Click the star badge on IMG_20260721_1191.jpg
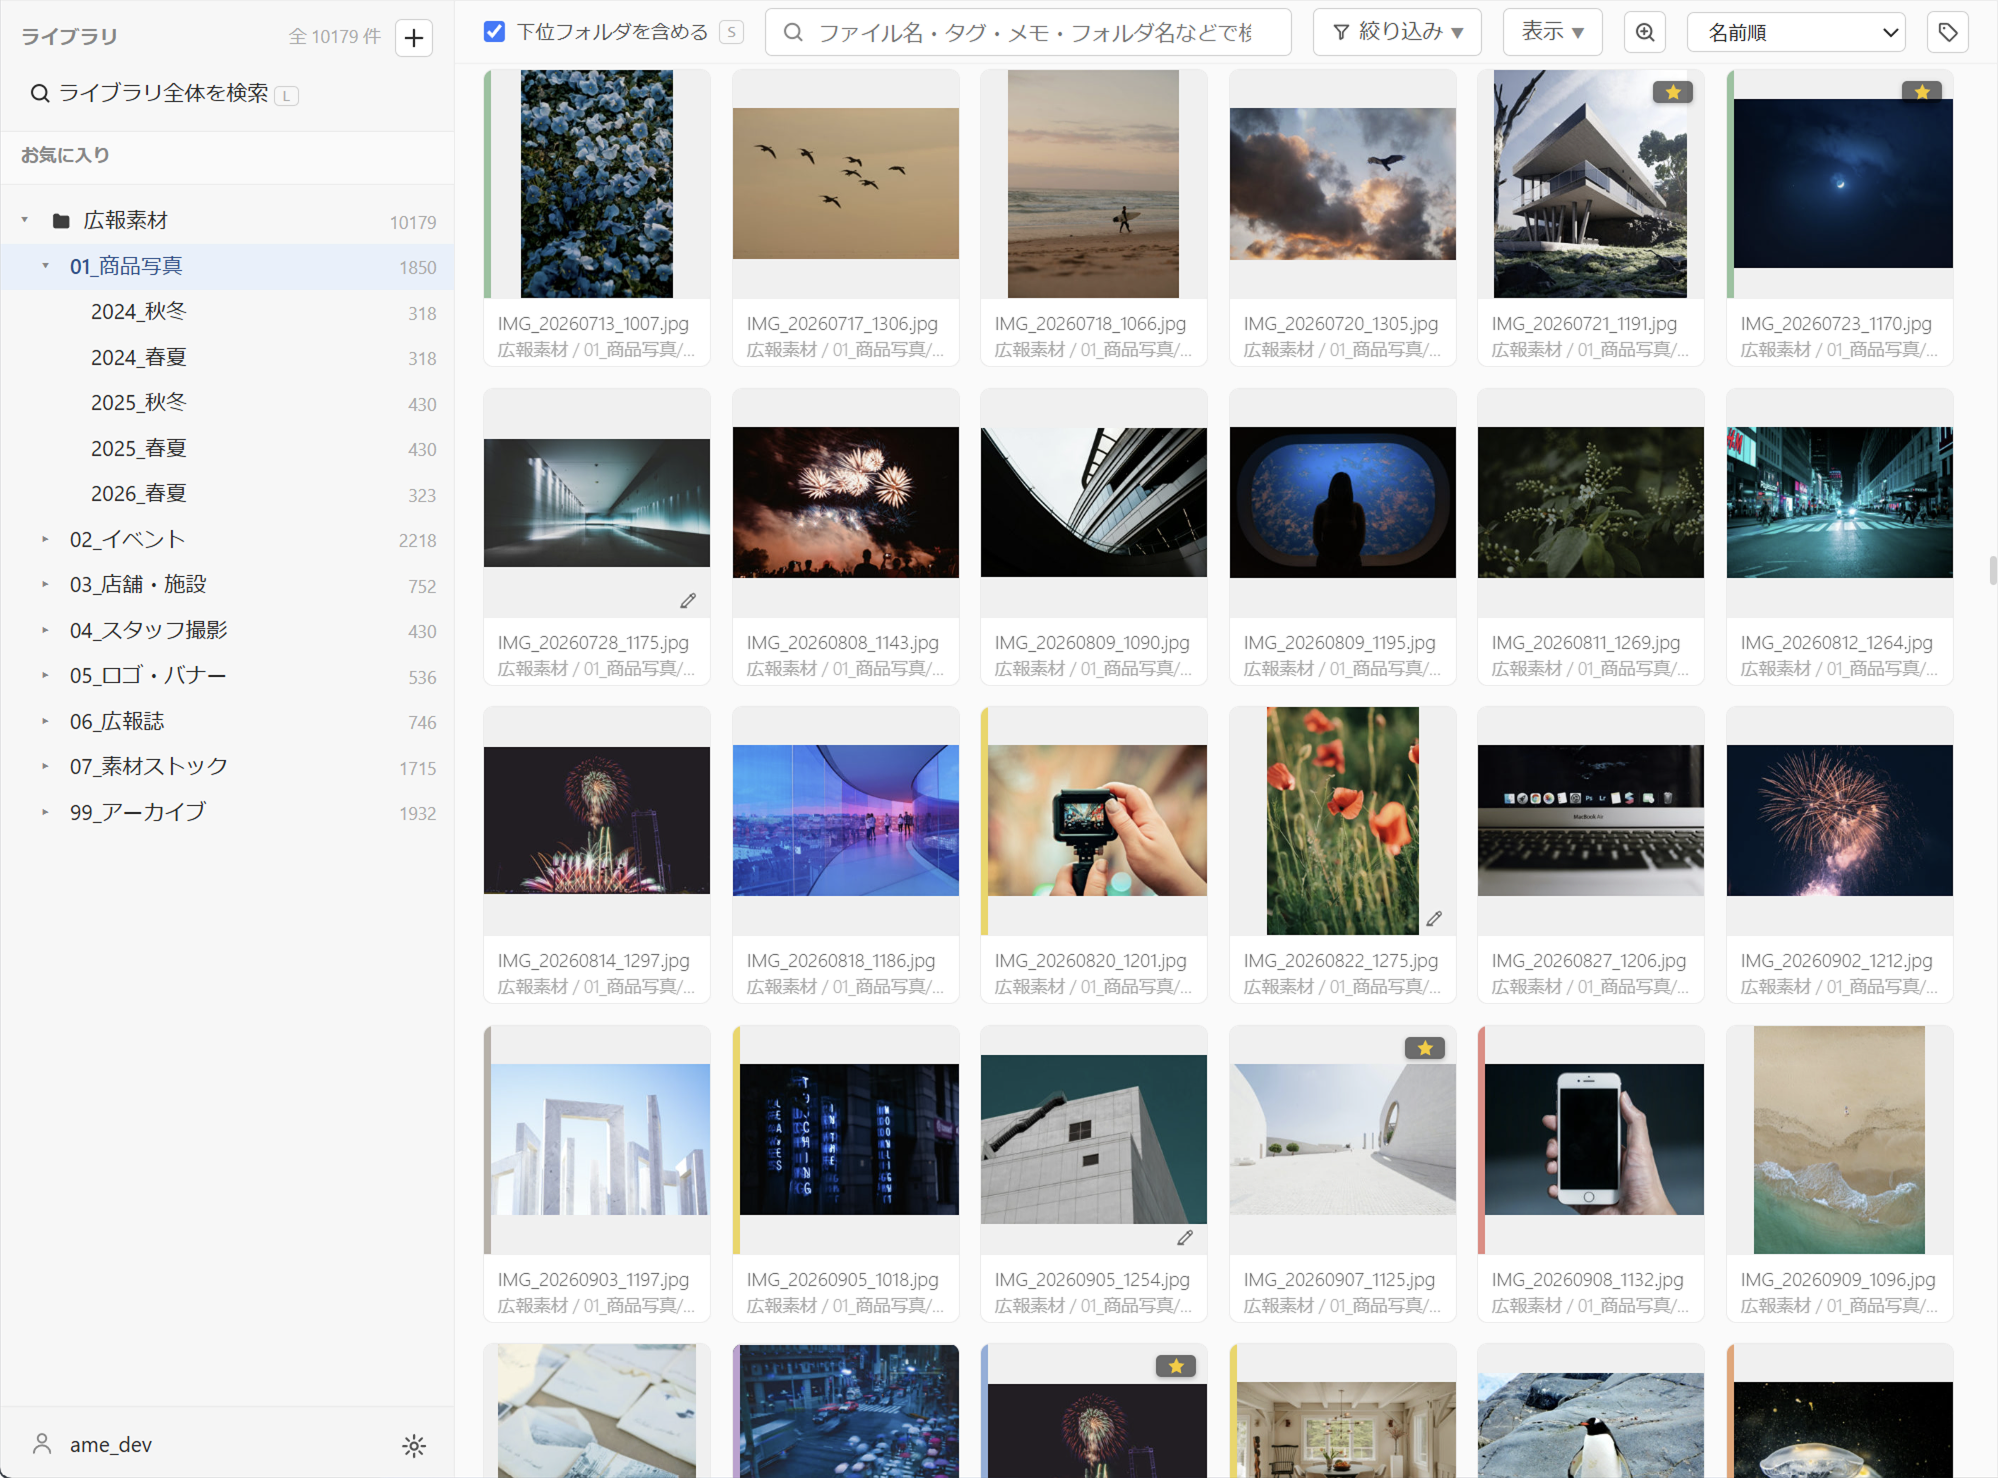Viewport: 1998px width, 1478px height. [1673, 92]
